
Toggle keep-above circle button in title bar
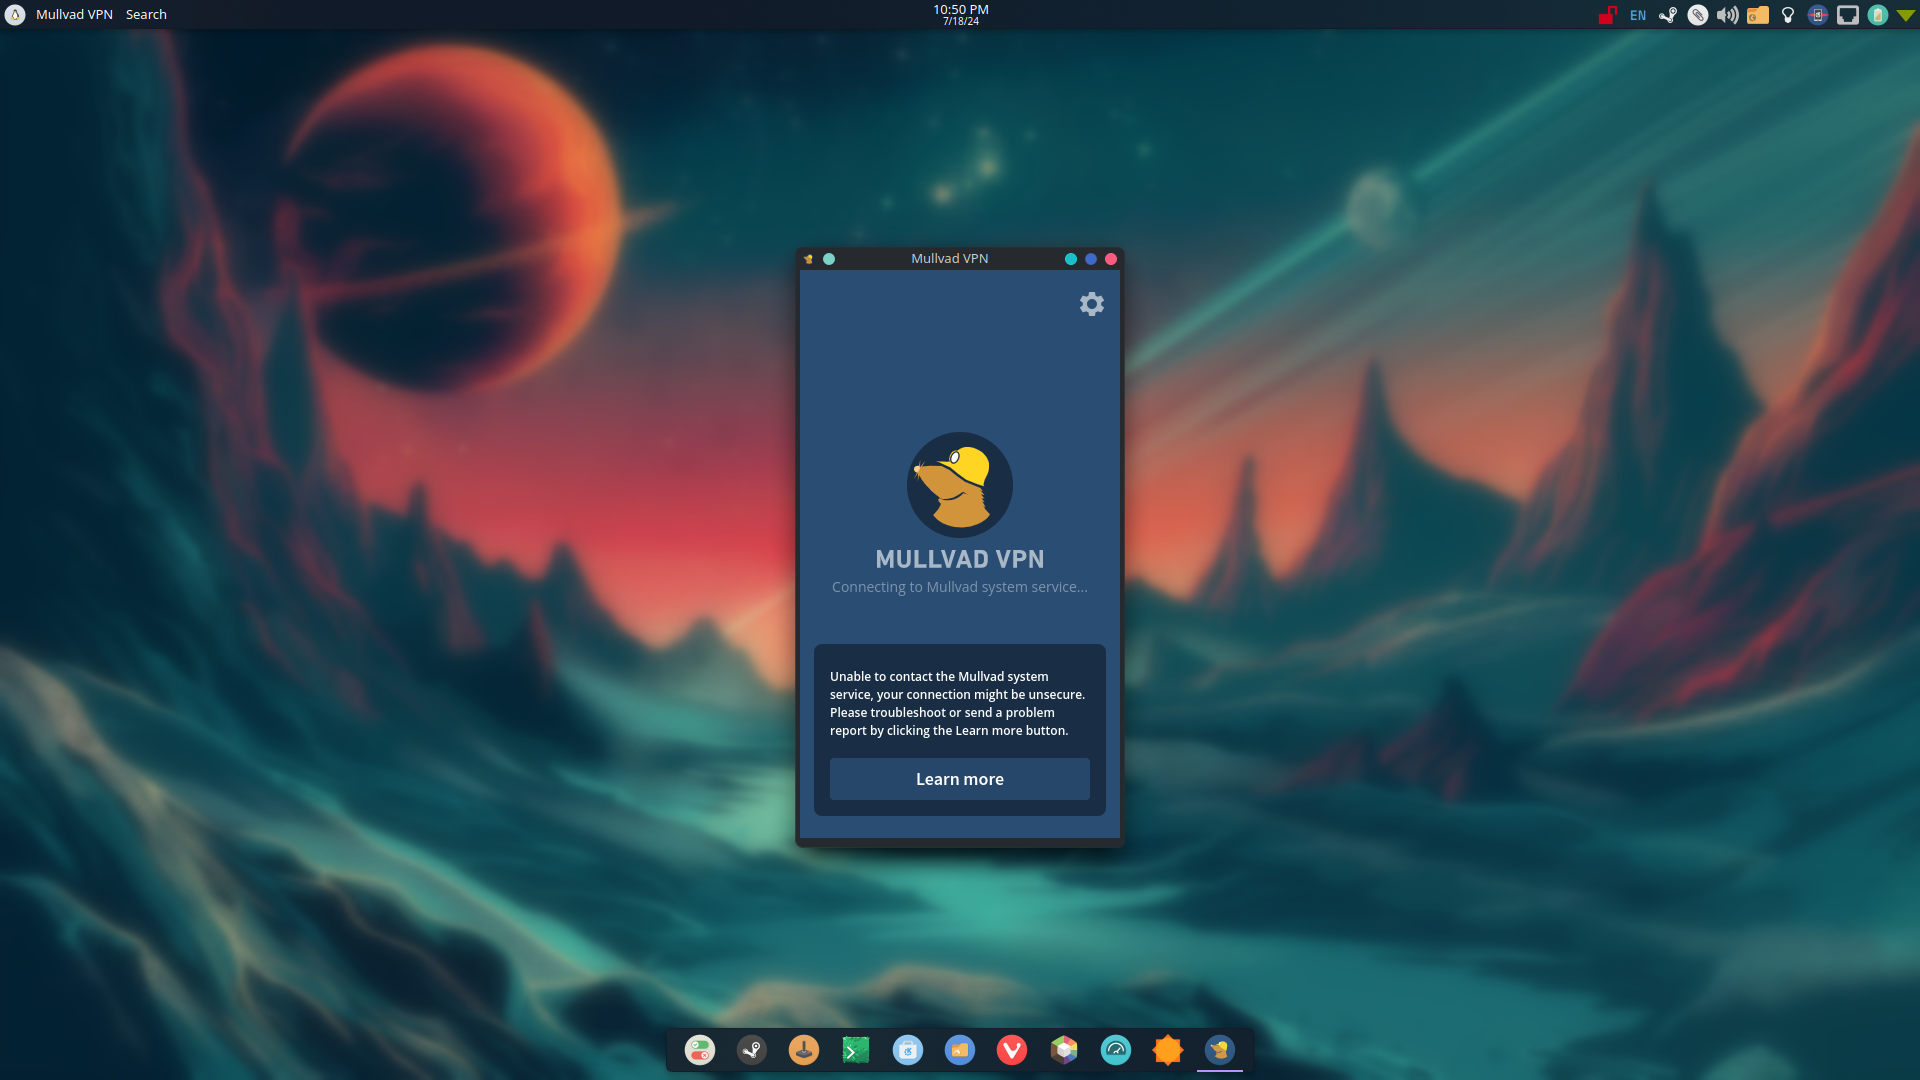coord(829,259)
